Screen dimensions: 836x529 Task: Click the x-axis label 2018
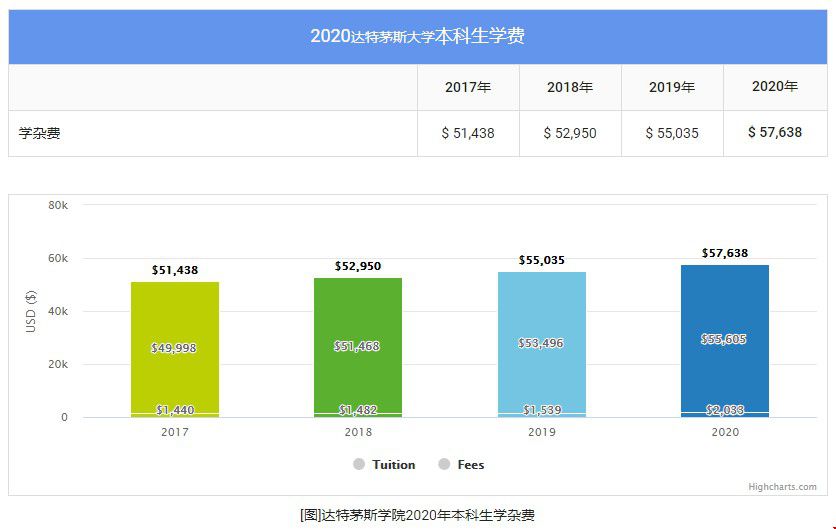(358, 432)
